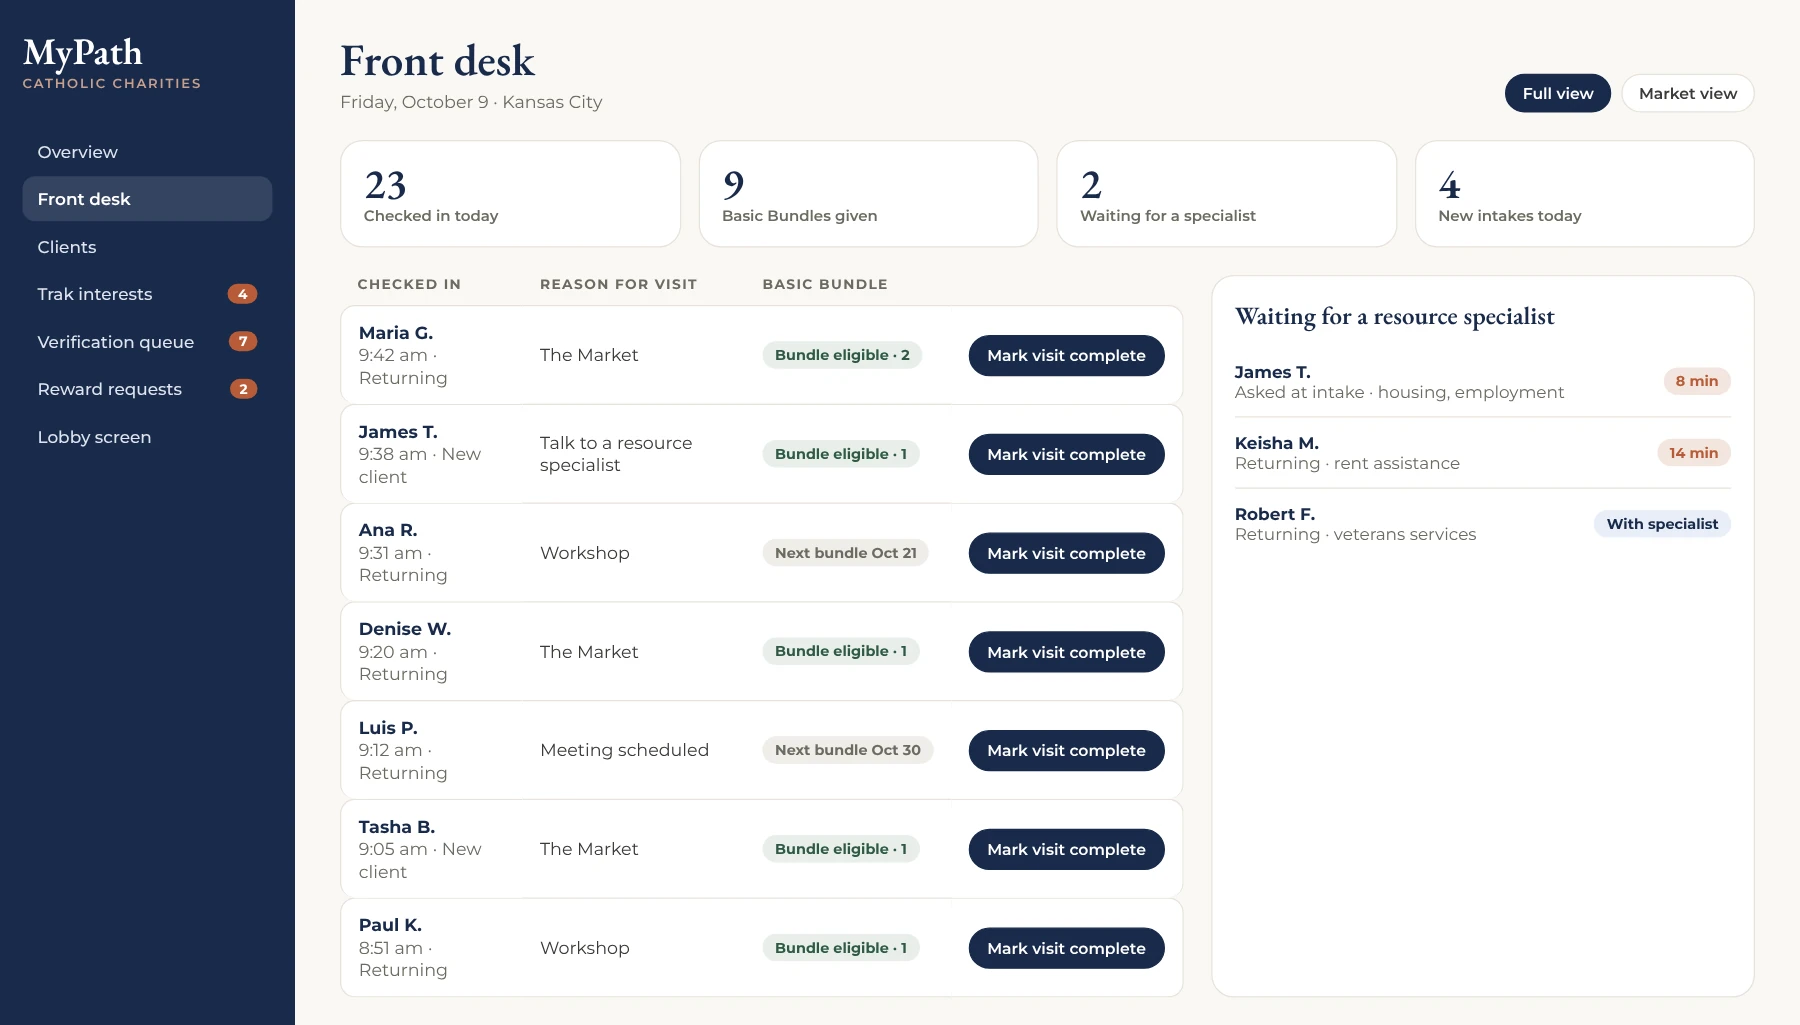This screenshot has width=1800, height=1025.
Task: Click Paul K. name in check-in list
Action: tap(390, 925)
